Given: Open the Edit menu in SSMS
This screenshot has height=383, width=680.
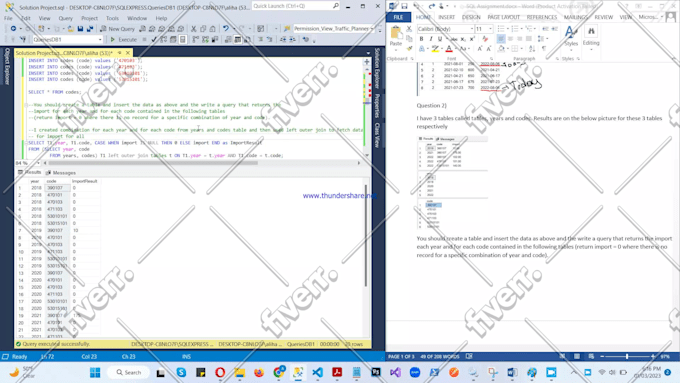Looking at the screenshot, I should pos(26,18).
